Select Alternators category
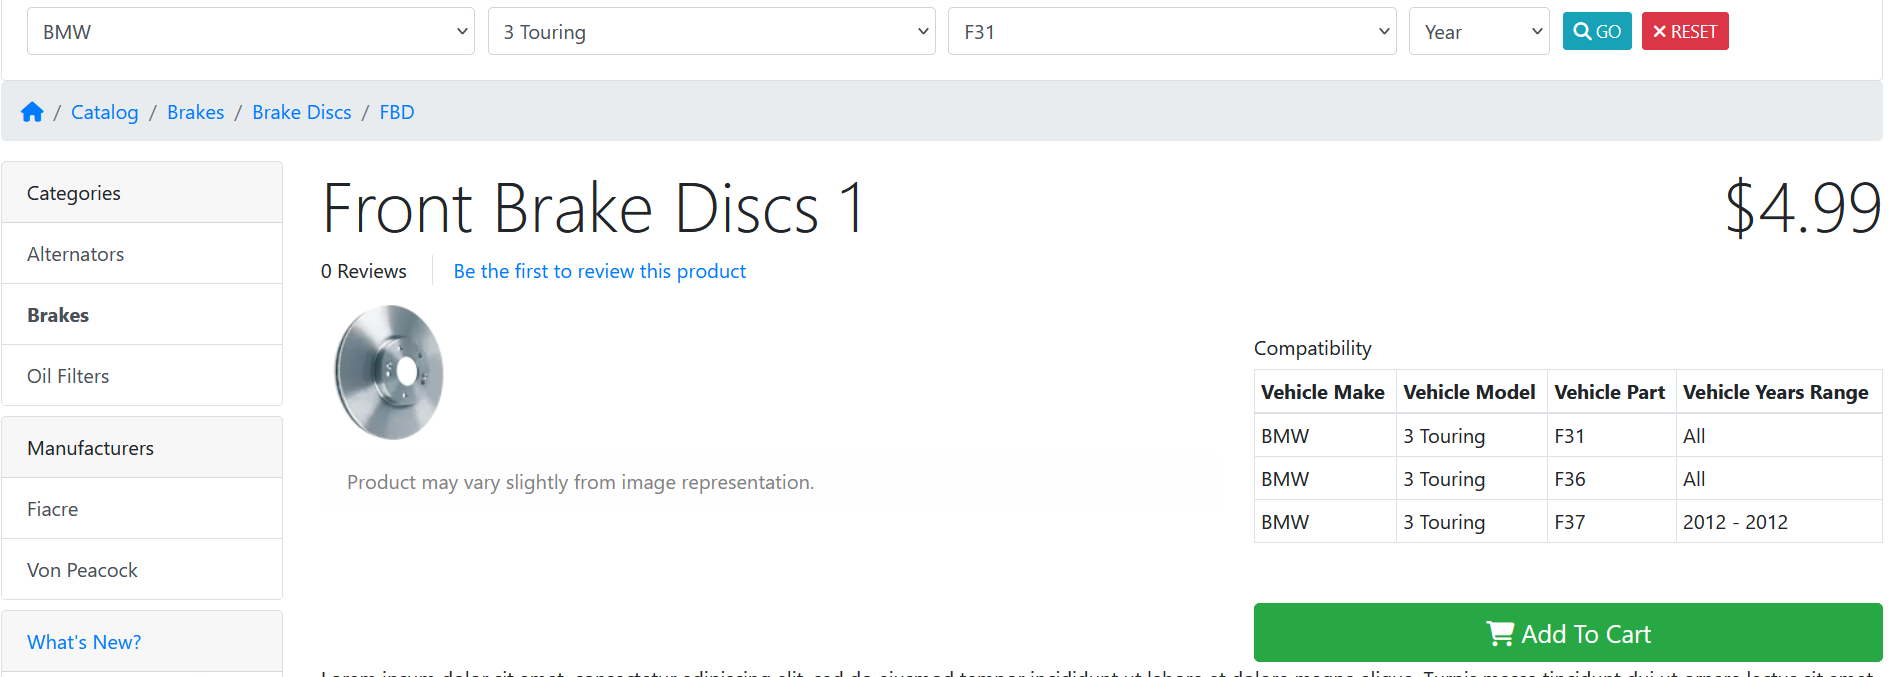 point(142,254)
